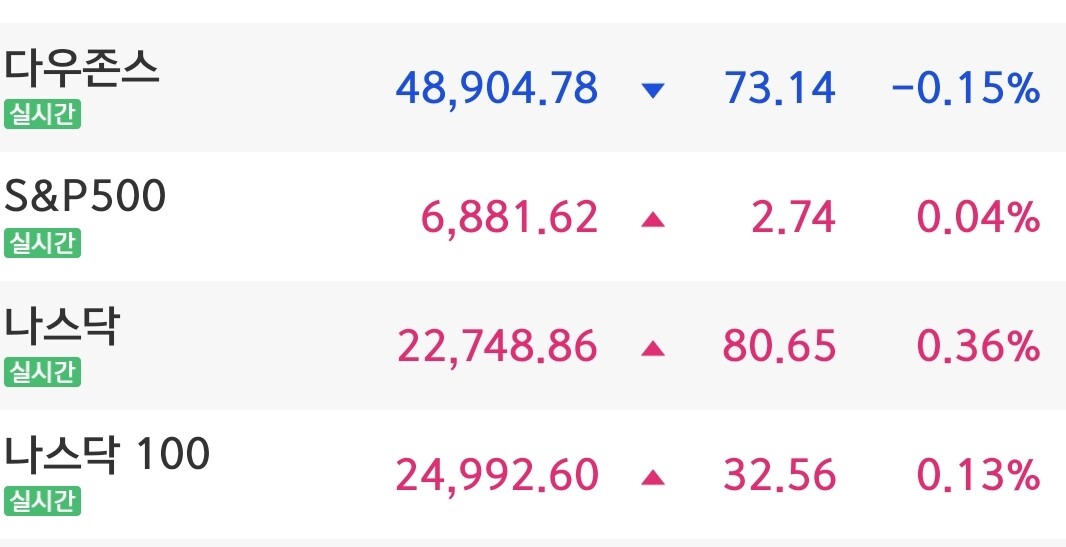Click the 0.36% change for 나스닥

(x=979, y=347)
